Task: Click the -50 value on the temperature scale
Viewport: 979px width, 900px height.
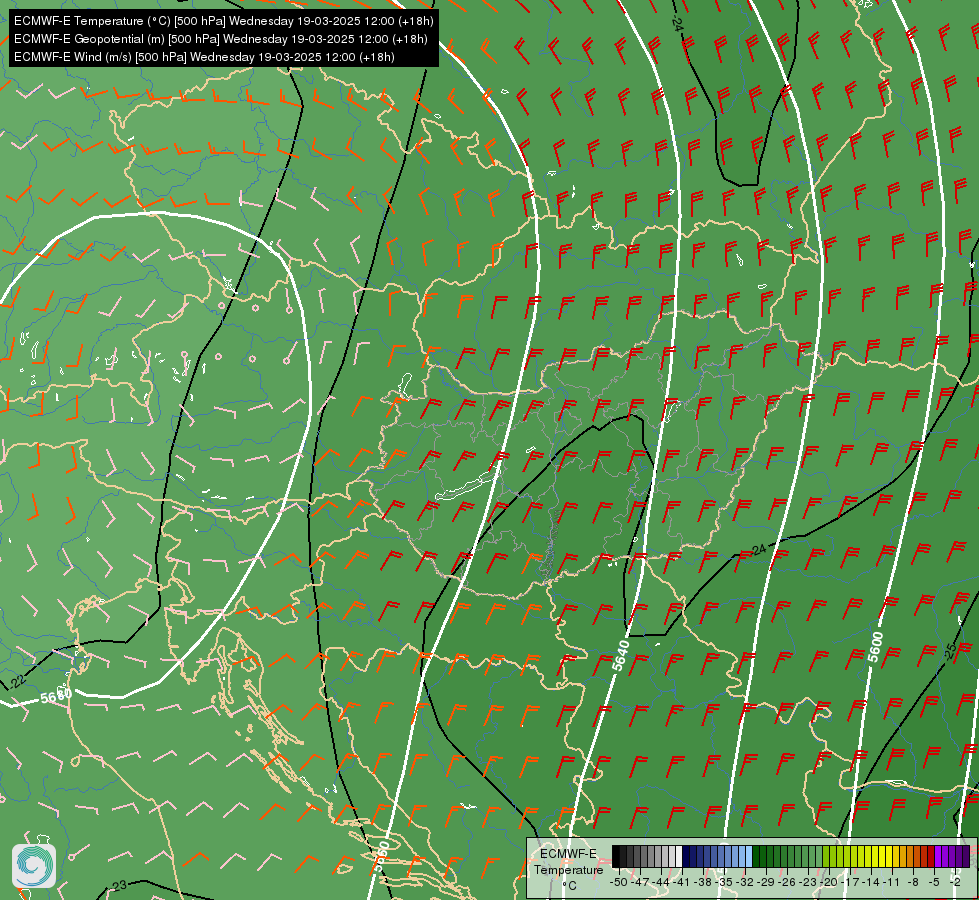Action: (x=618, y=882)
